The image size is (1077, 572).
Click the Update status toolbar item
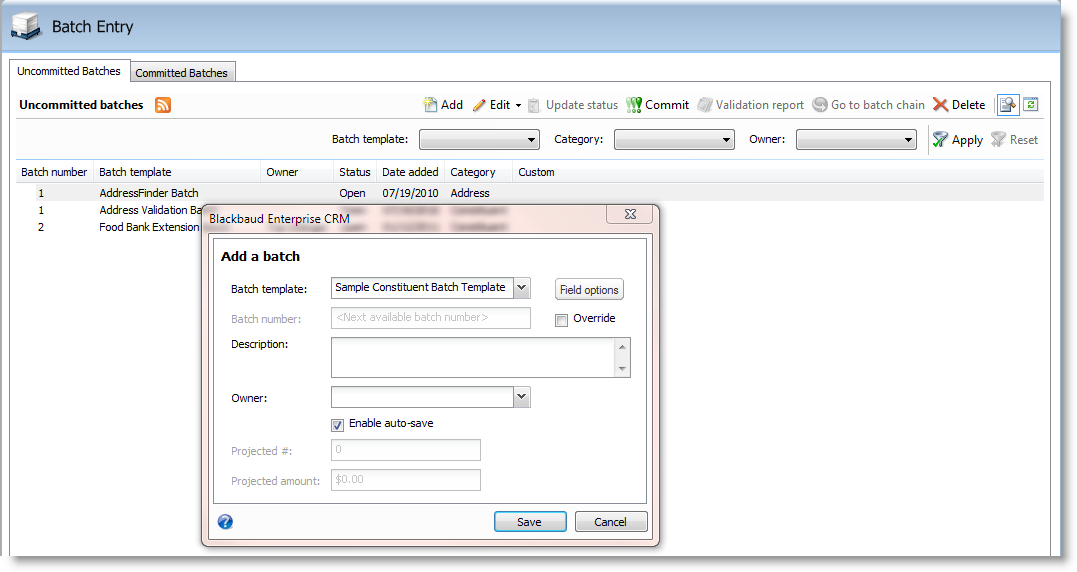(573, 105)
